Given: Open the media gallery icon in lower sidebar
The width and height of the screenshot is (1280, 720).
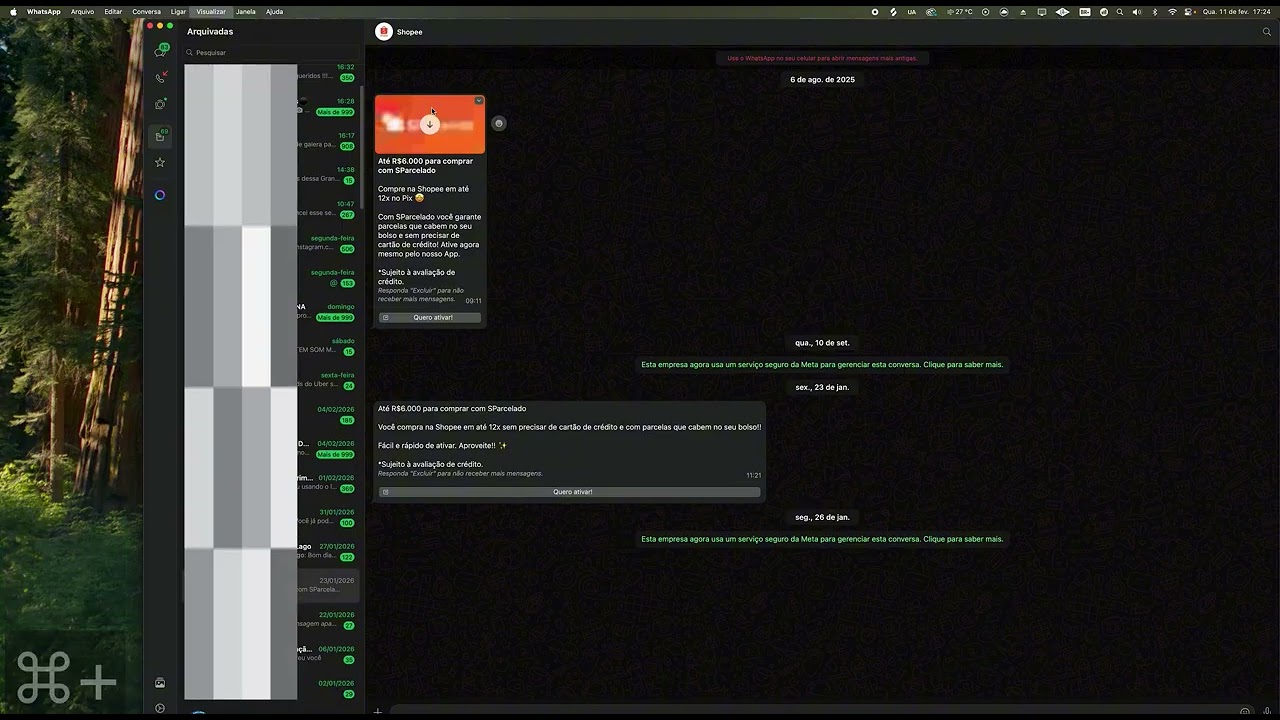Looking at the screenshot, I should (160, 683).
